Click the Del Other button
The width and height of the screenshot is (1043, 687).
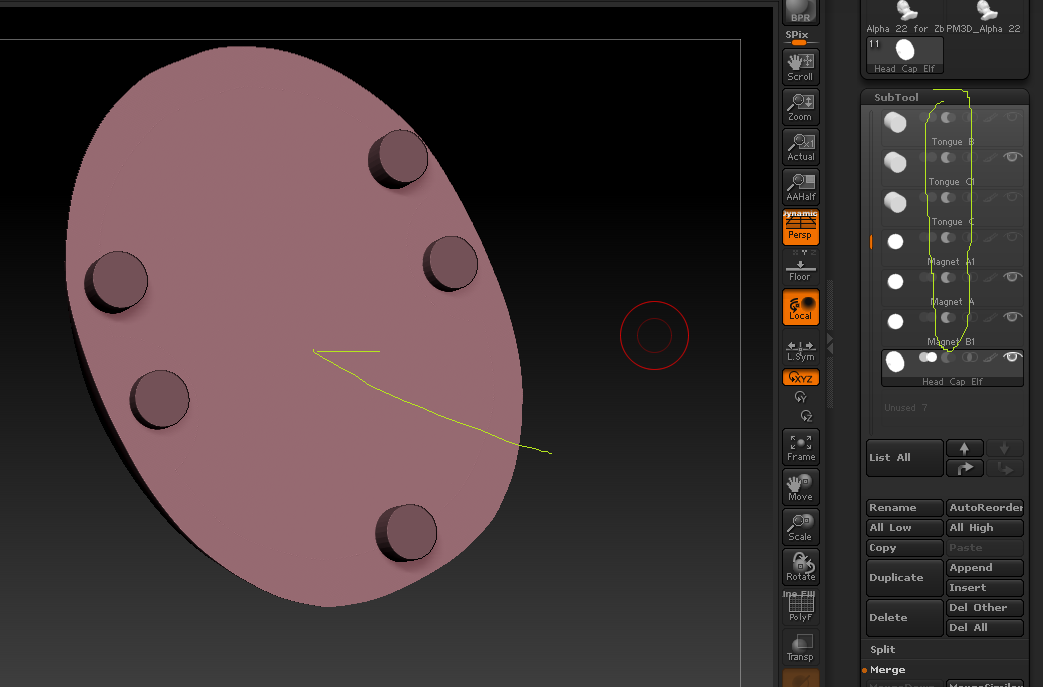click(x=984, y=607)
